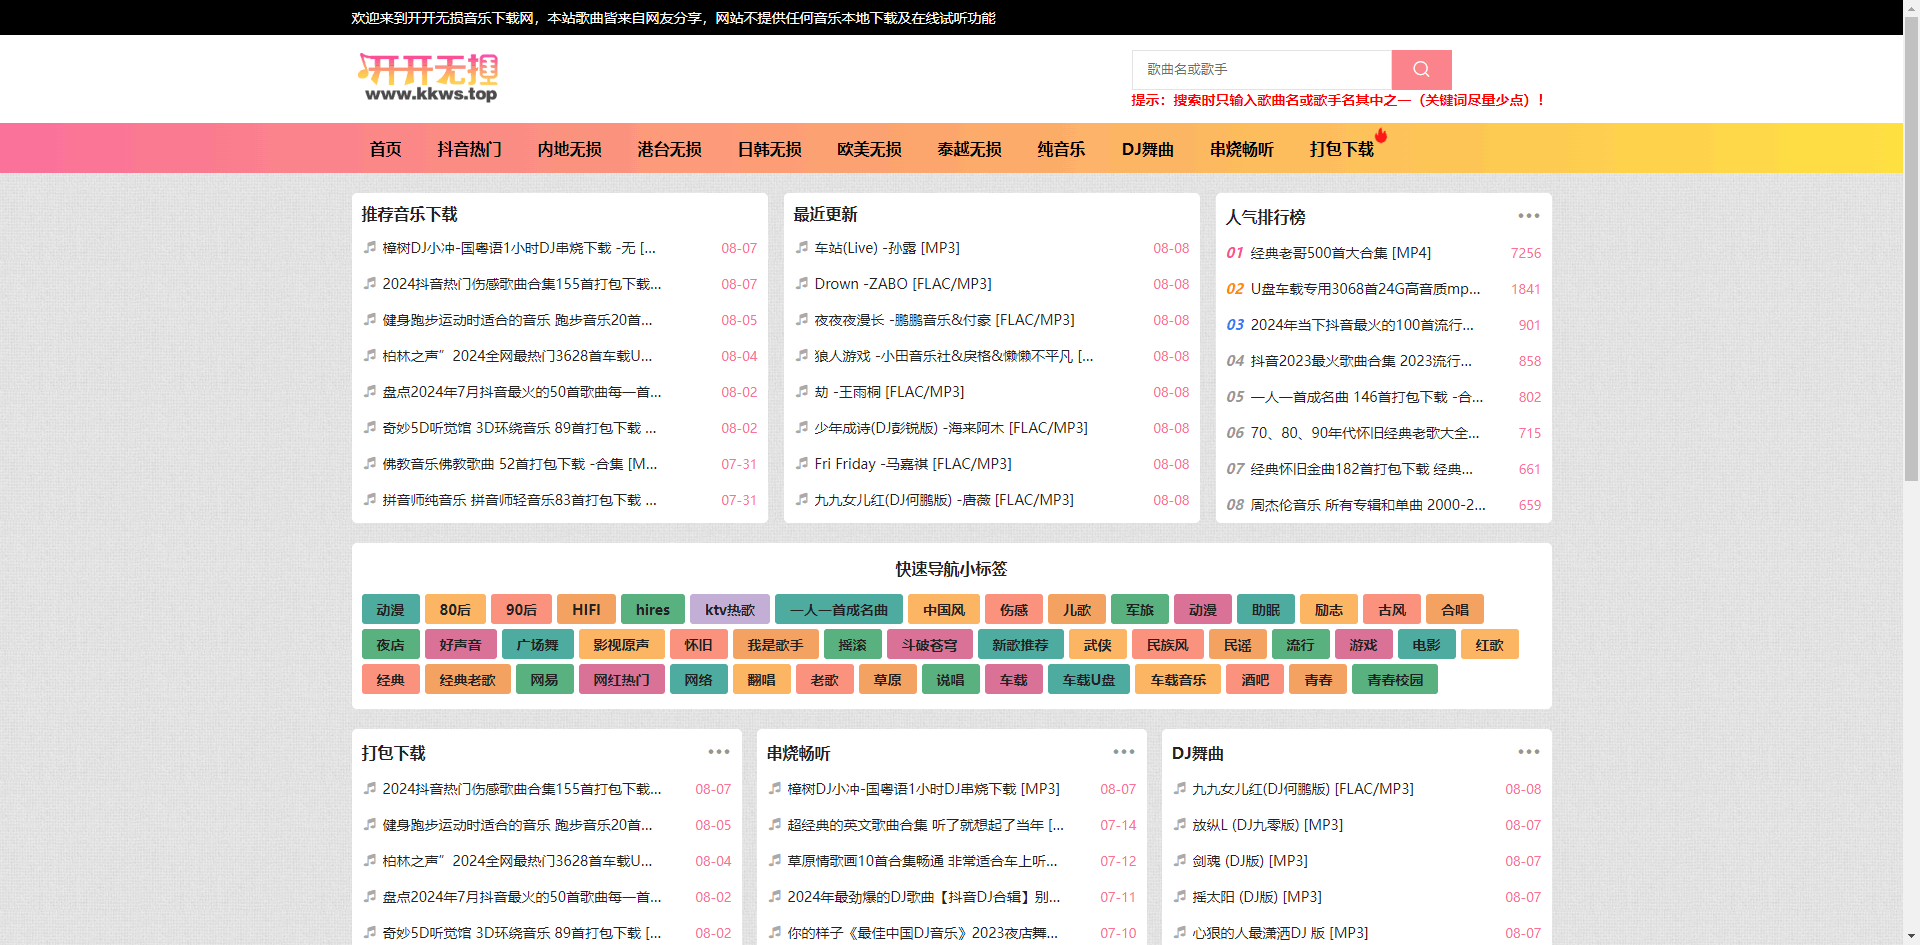Open 内地无损 navigation item
Viewport: 1920px width, 945px height.
[569, 149]
